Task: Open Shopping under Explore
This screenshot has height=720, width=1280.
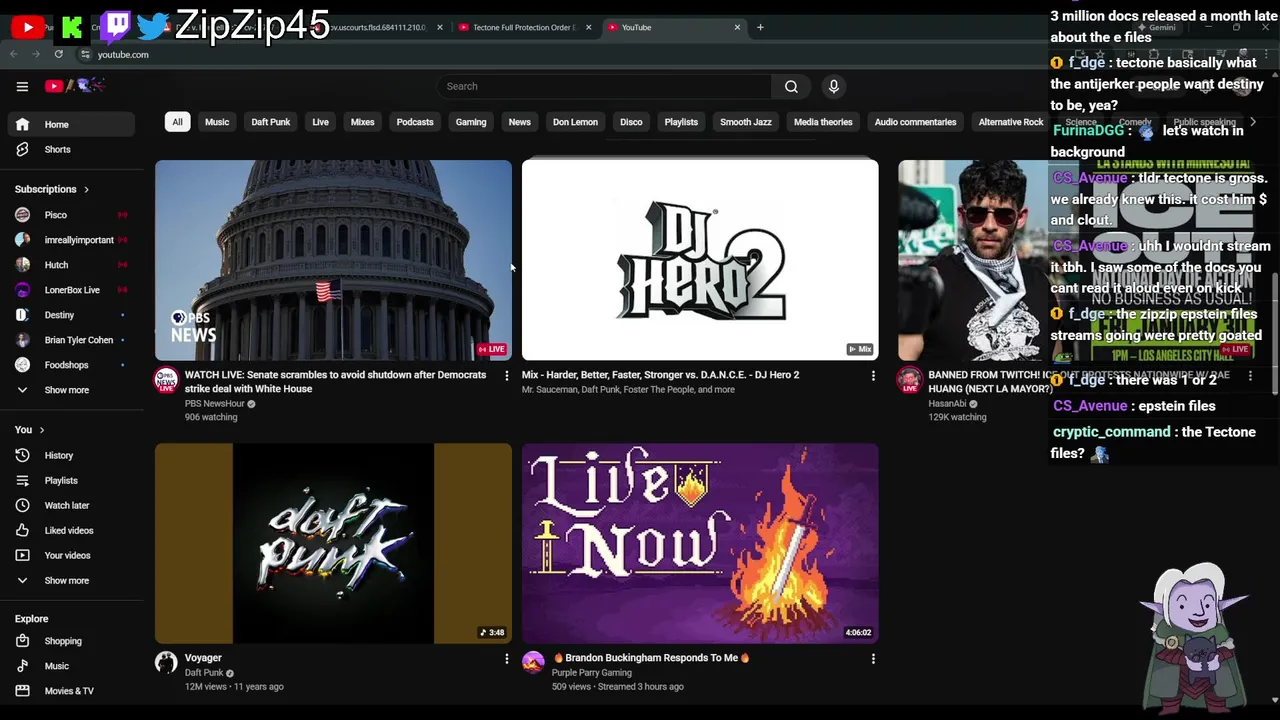Action: coord(70,641)
